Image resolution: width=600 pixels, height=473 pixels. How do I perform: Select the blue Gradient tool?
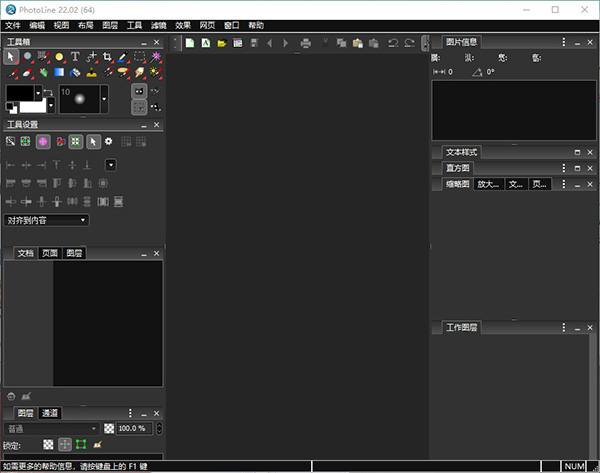tap(59, 72)
